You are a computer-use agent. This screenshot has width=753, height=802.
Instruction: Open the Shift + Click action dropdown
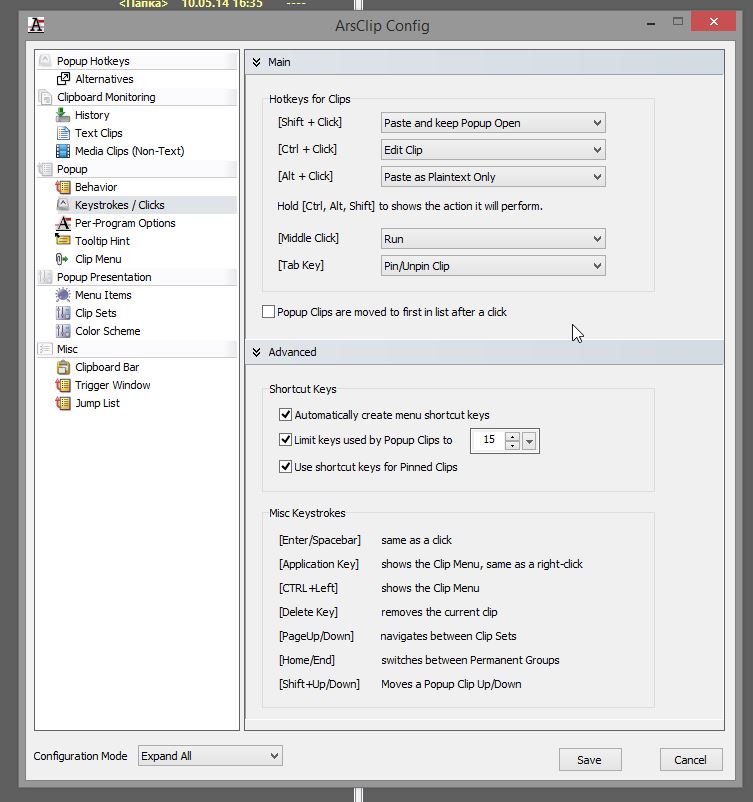click(x=493, y=123)
